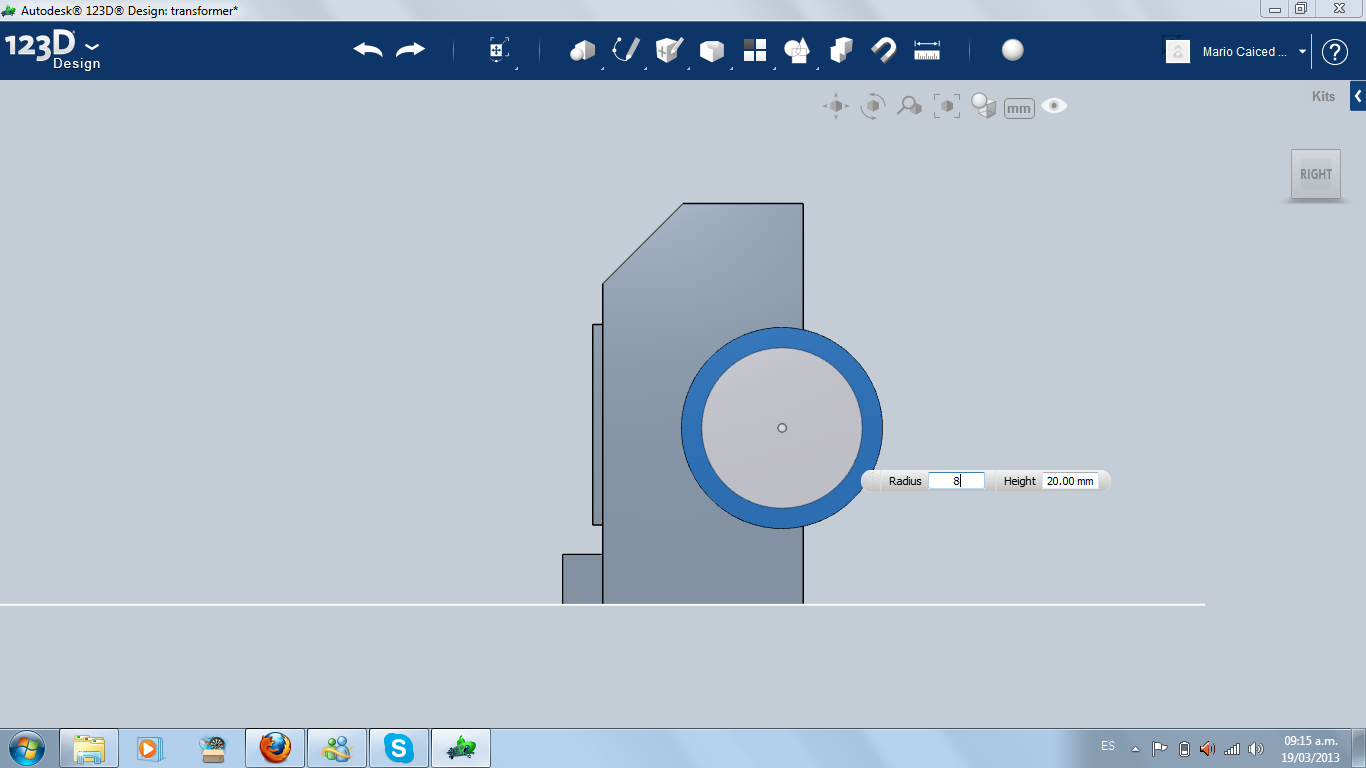Select the Measure ruler tool

click(x=927, y=50)
